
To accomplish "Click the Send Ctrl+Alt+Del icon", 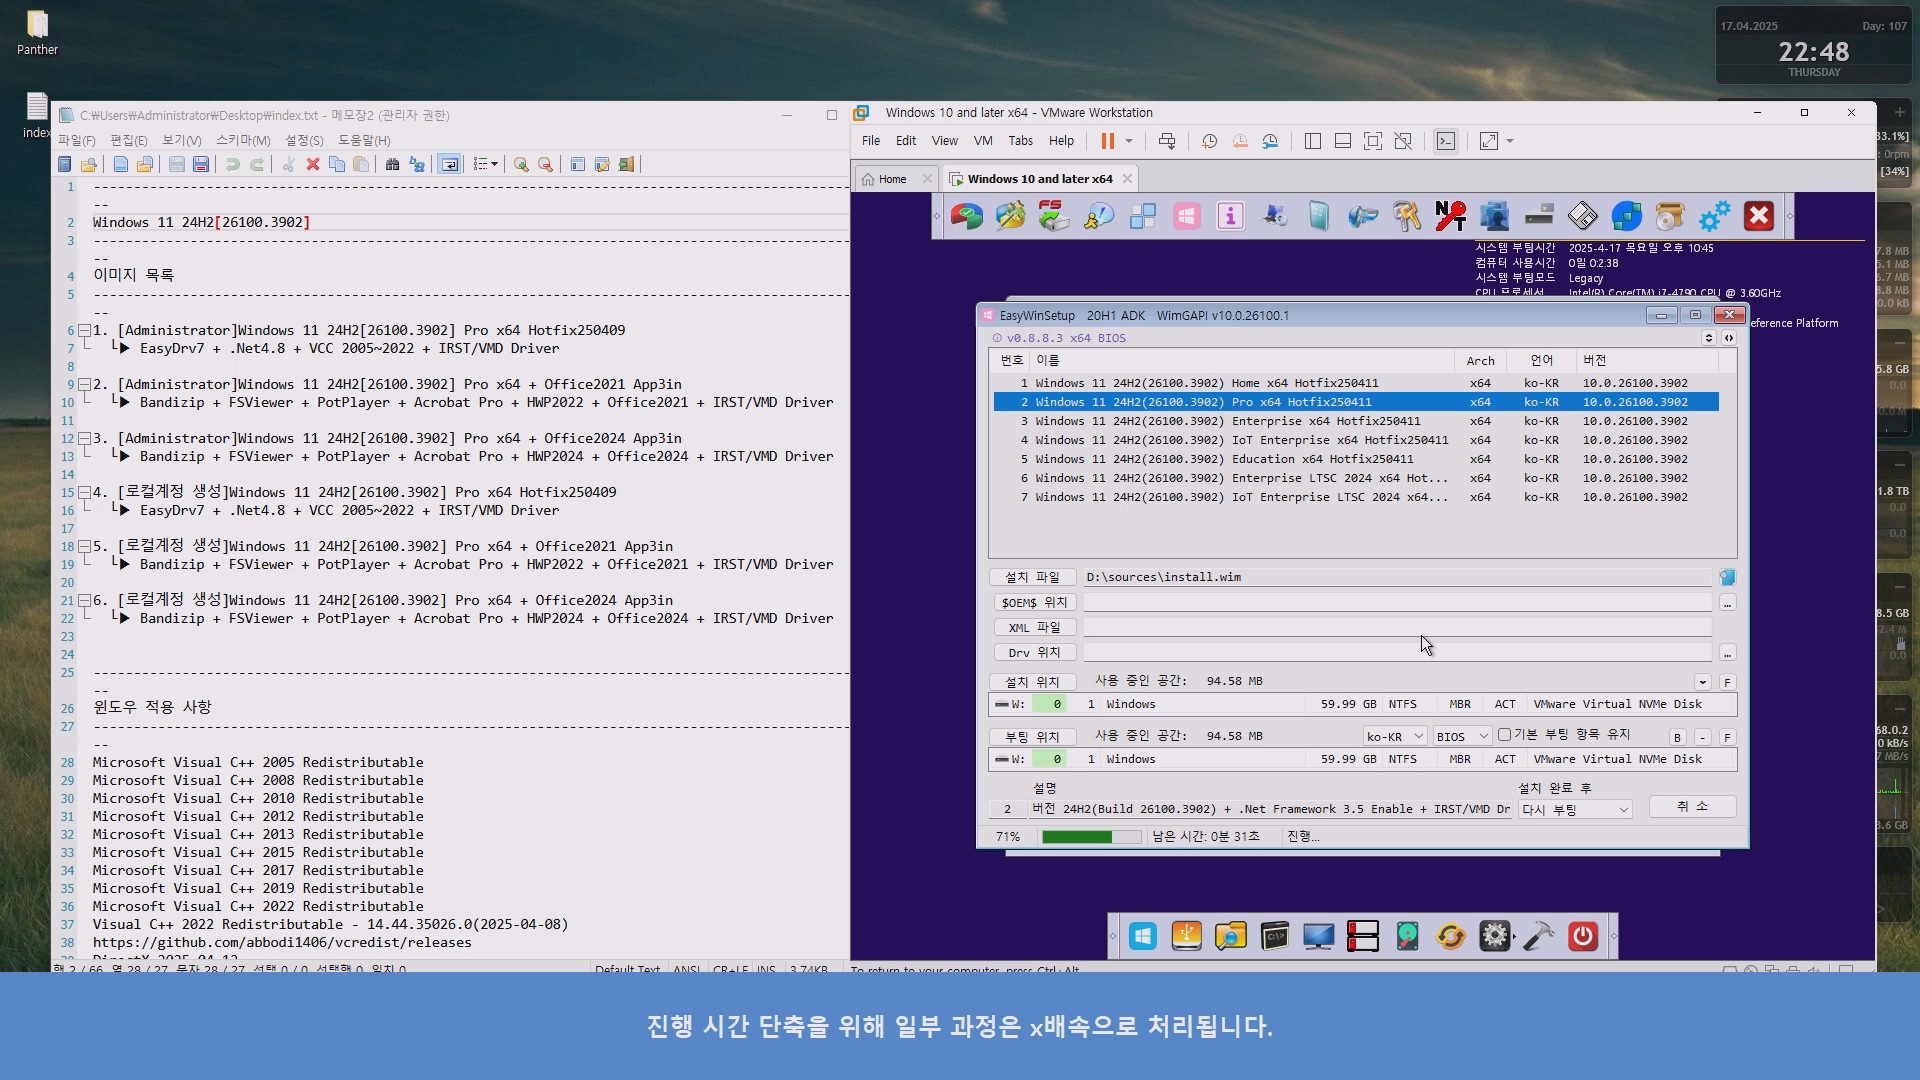I will pyautogui.click(x=1166, y=141).
